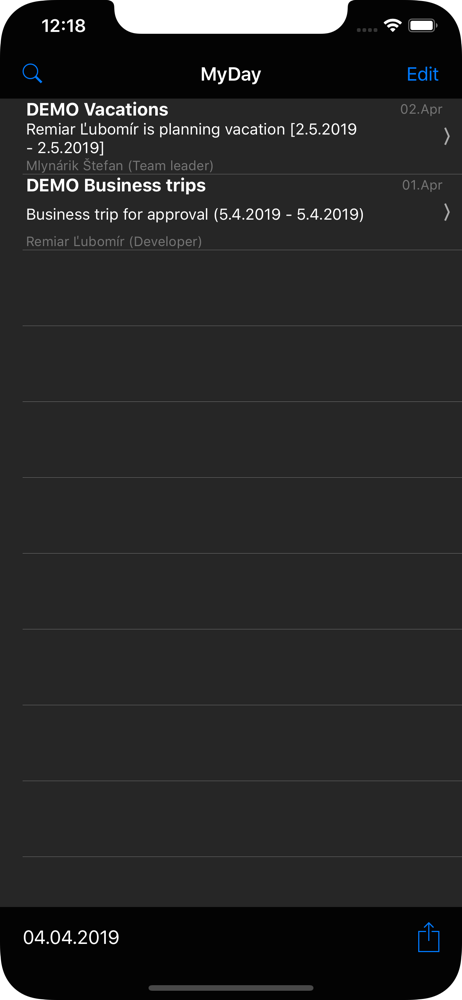Image resolution: width=462 pixels, height=1000 pixels.
Task: Tap the MyDay title in navigation bar
Action: coord(230,75)
